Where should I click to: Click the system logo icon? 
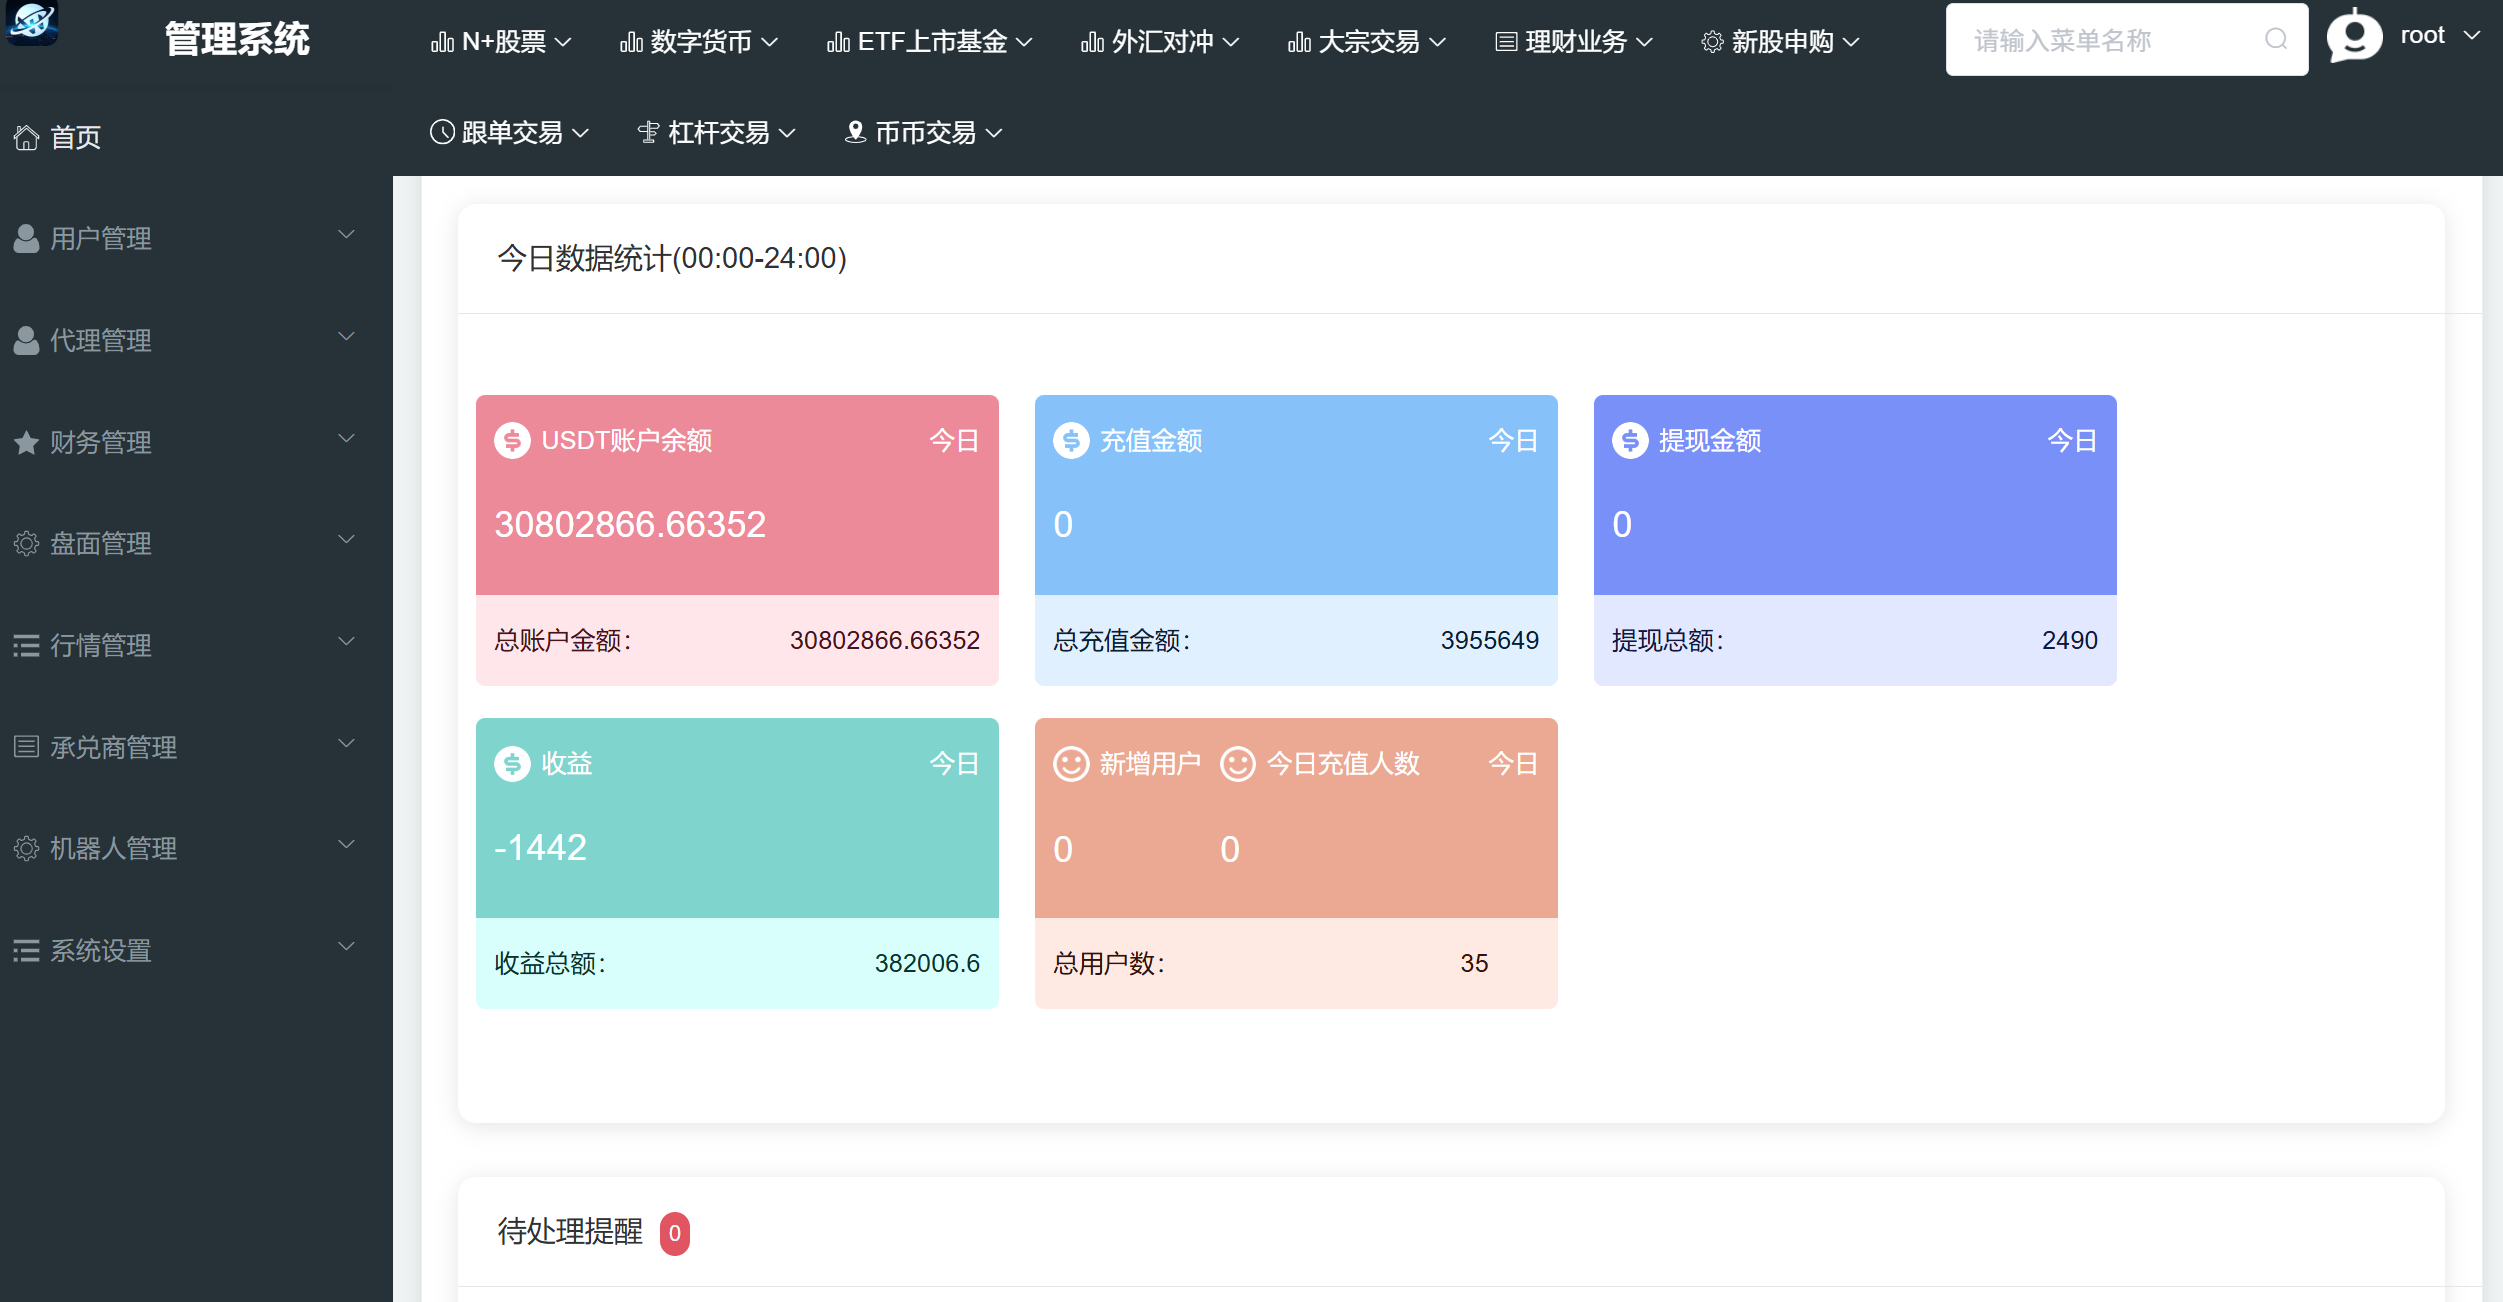(31, 22)
